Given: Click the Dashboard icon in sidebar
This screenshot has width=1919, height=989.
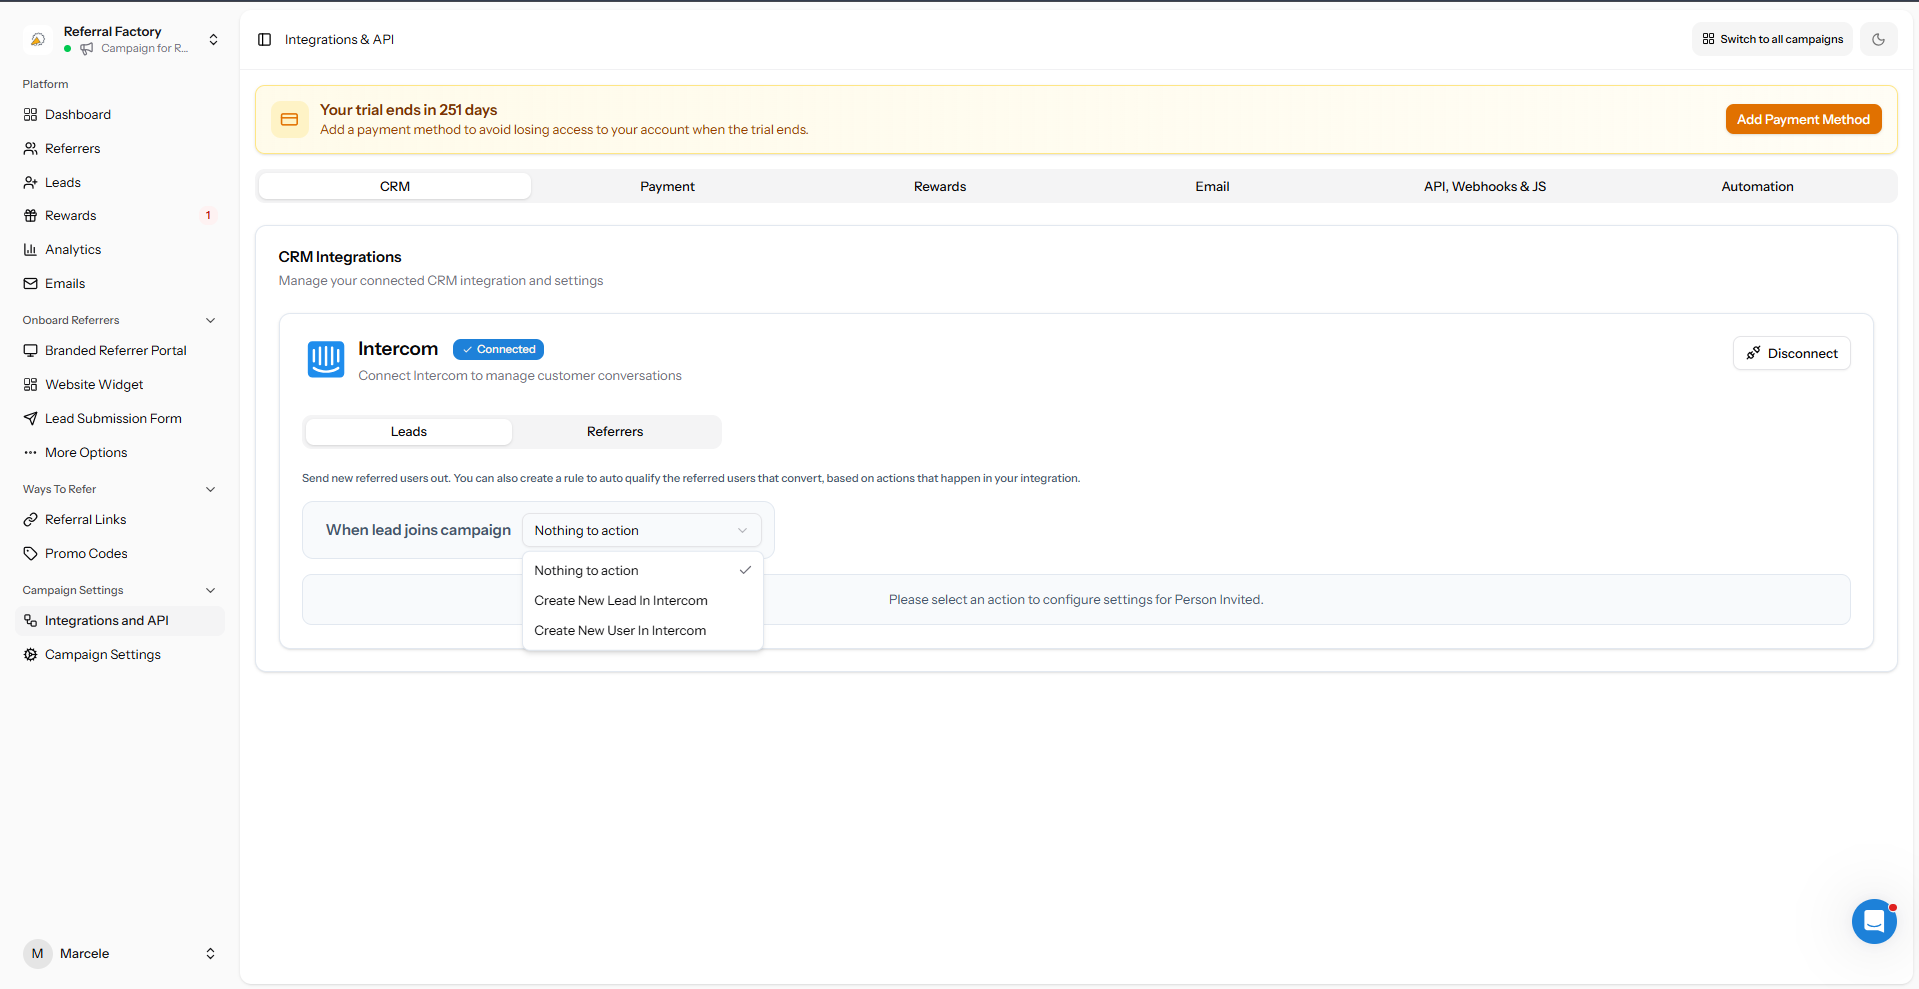Looking at the screenshot, I should click(31, 115).
